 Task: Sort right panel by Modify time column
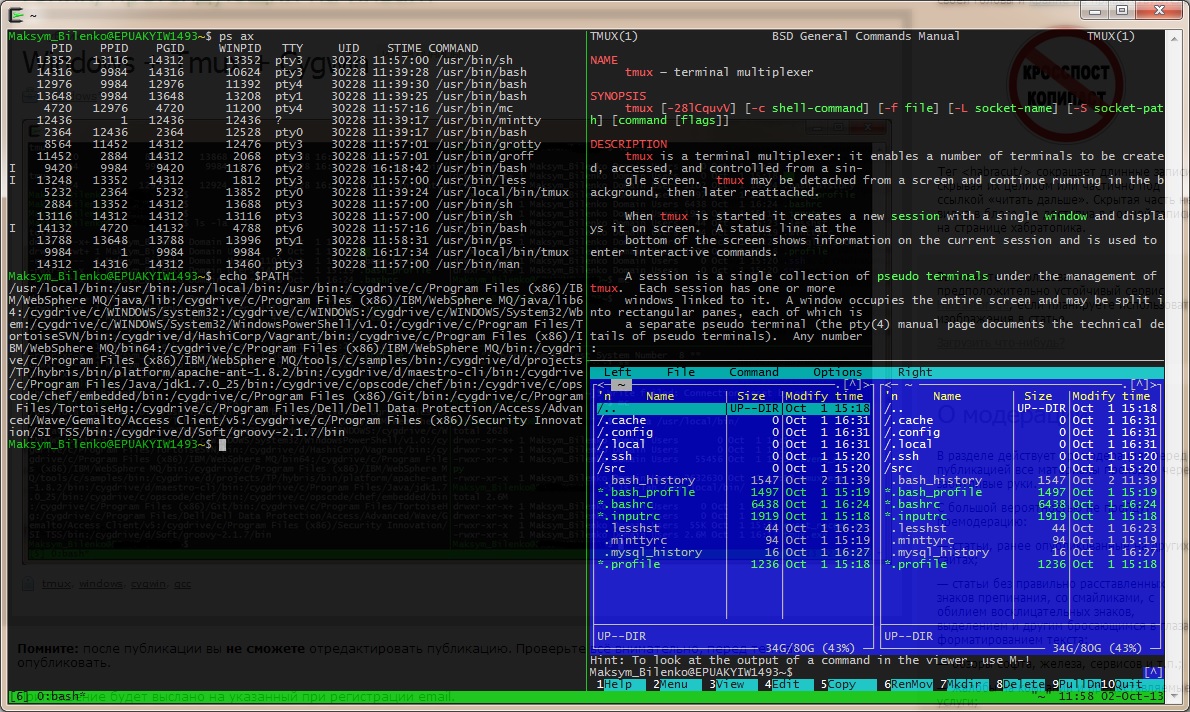[1111, 396]
